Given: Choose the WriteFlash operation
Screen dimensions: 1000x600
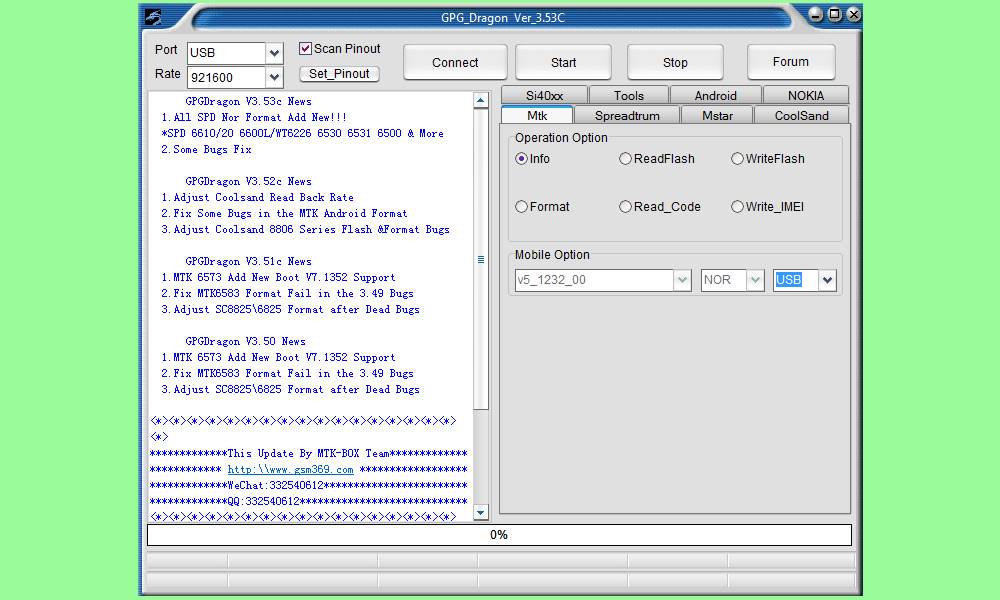Looking at the screenshot, I should click(737, 159).
